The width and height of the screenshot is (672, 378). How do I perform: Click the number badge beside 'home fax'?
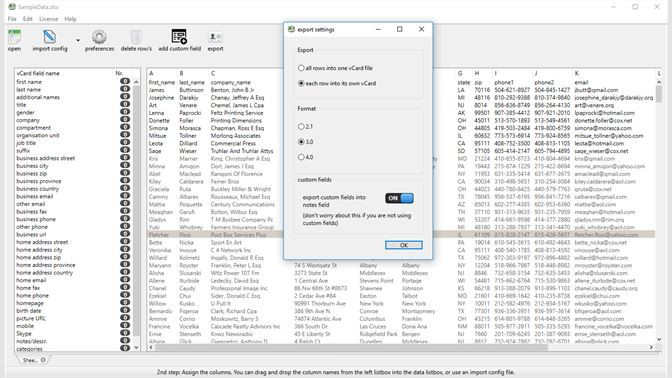coord(125,288)
